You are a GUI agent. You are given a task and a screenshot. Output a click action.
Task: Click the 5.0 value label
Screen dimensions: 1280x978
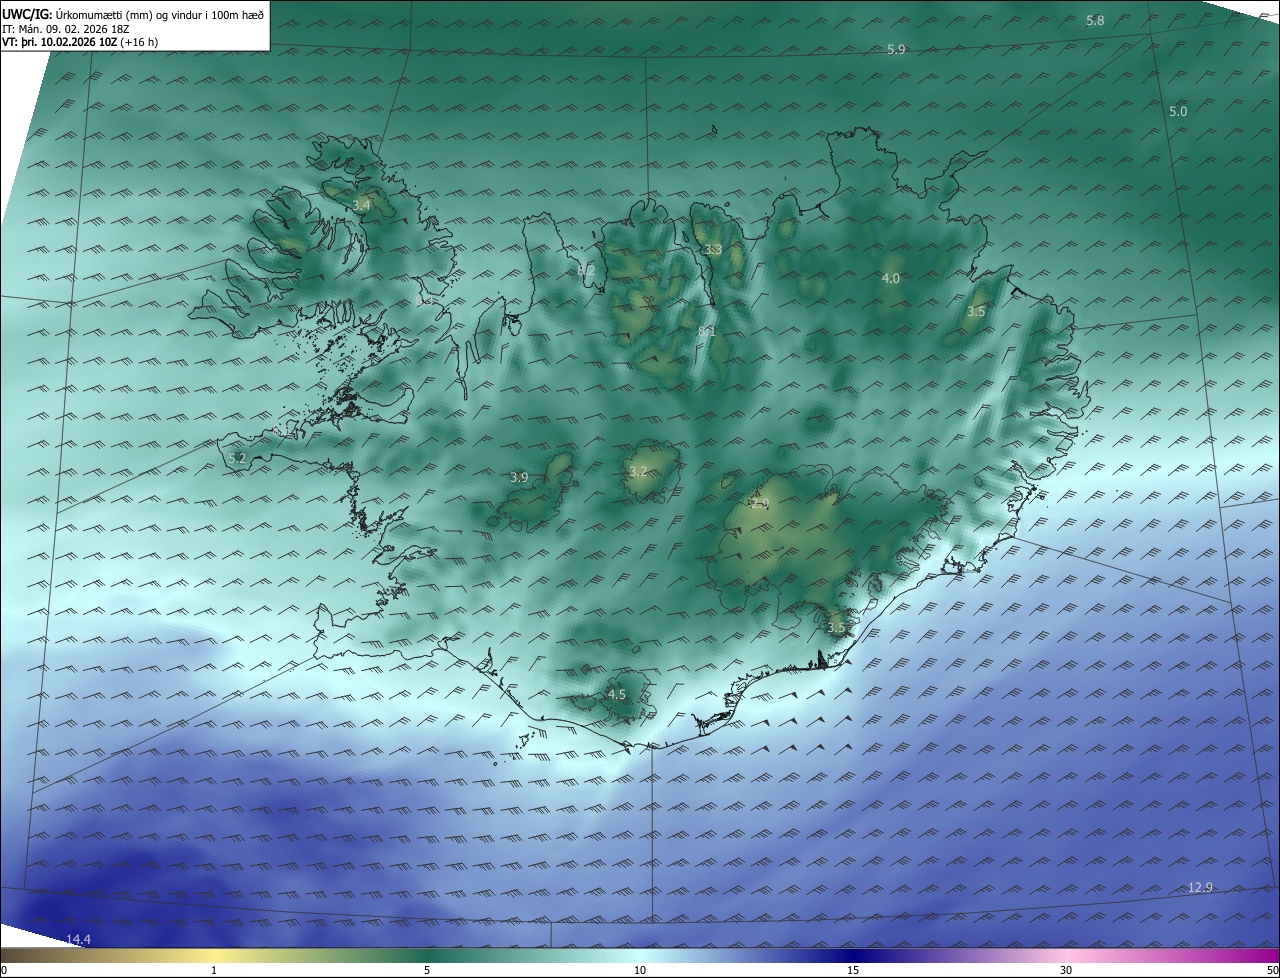[1178, 112]
